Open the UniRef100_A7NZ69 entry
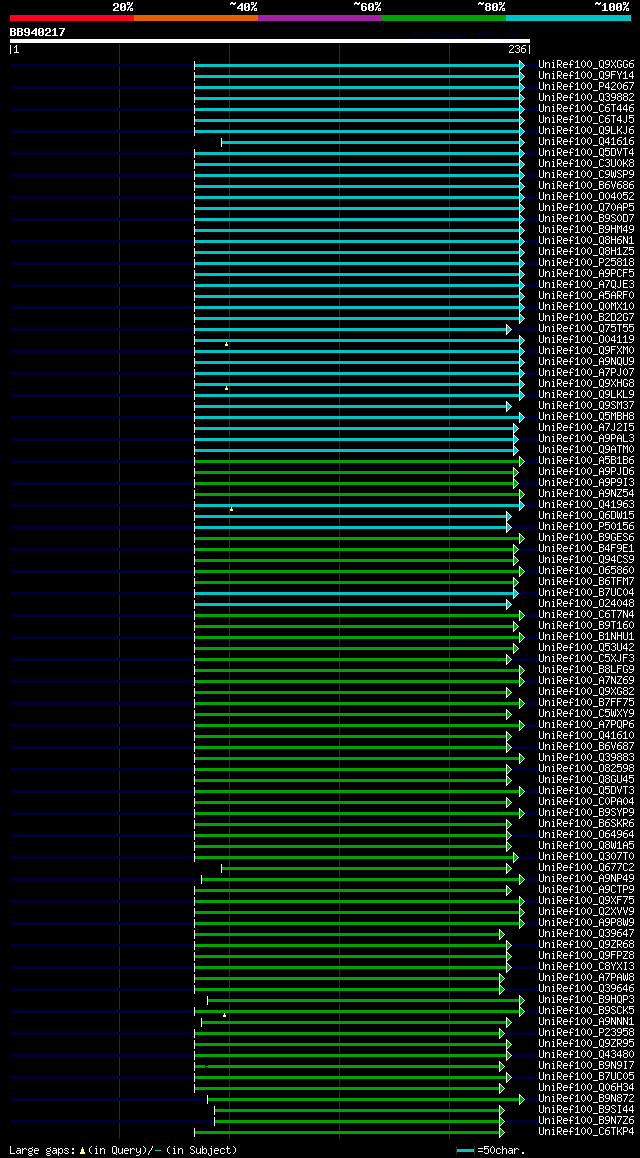Viewport: 640px width, 1158px height. click(586, 682)
